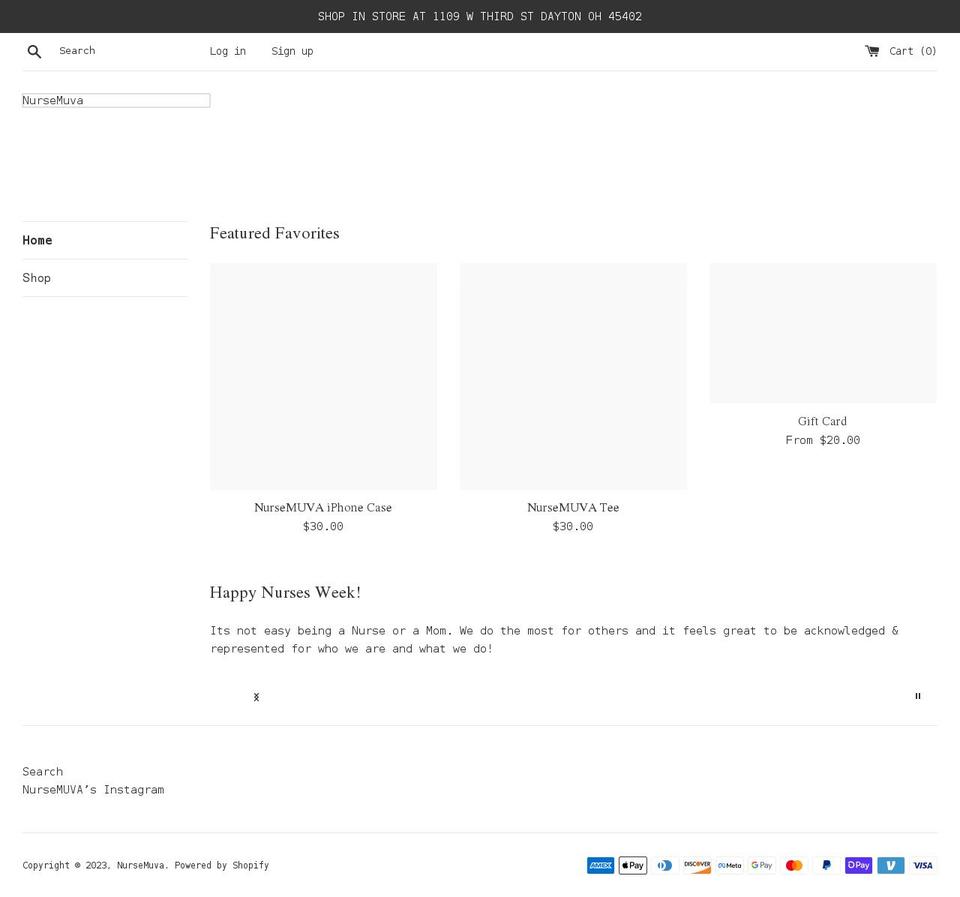Select the Mastercard payment icon

(x=794, y=865)
